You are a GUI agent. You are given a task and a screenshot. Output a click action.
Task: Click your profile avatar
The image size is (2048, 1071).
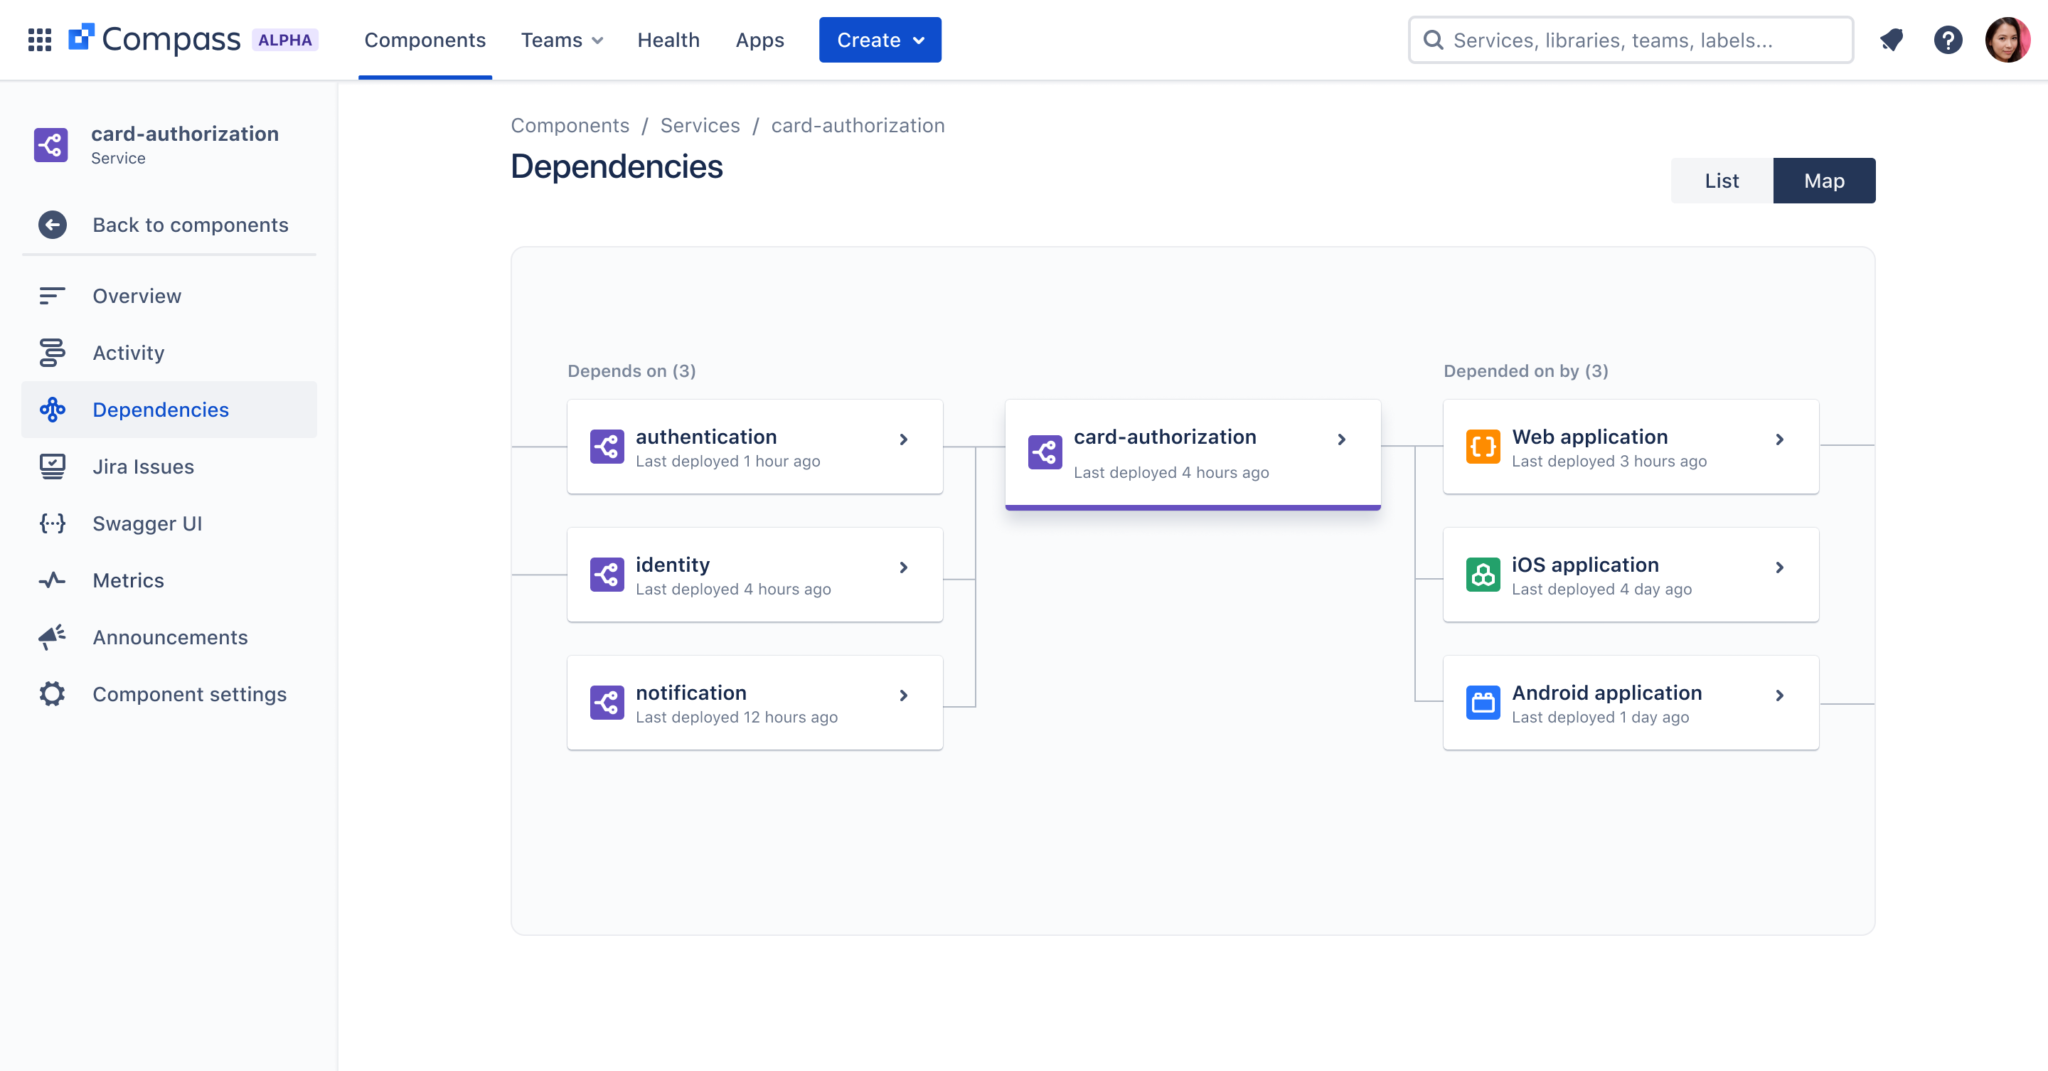pyautogui.click(x=2008, y=40)
